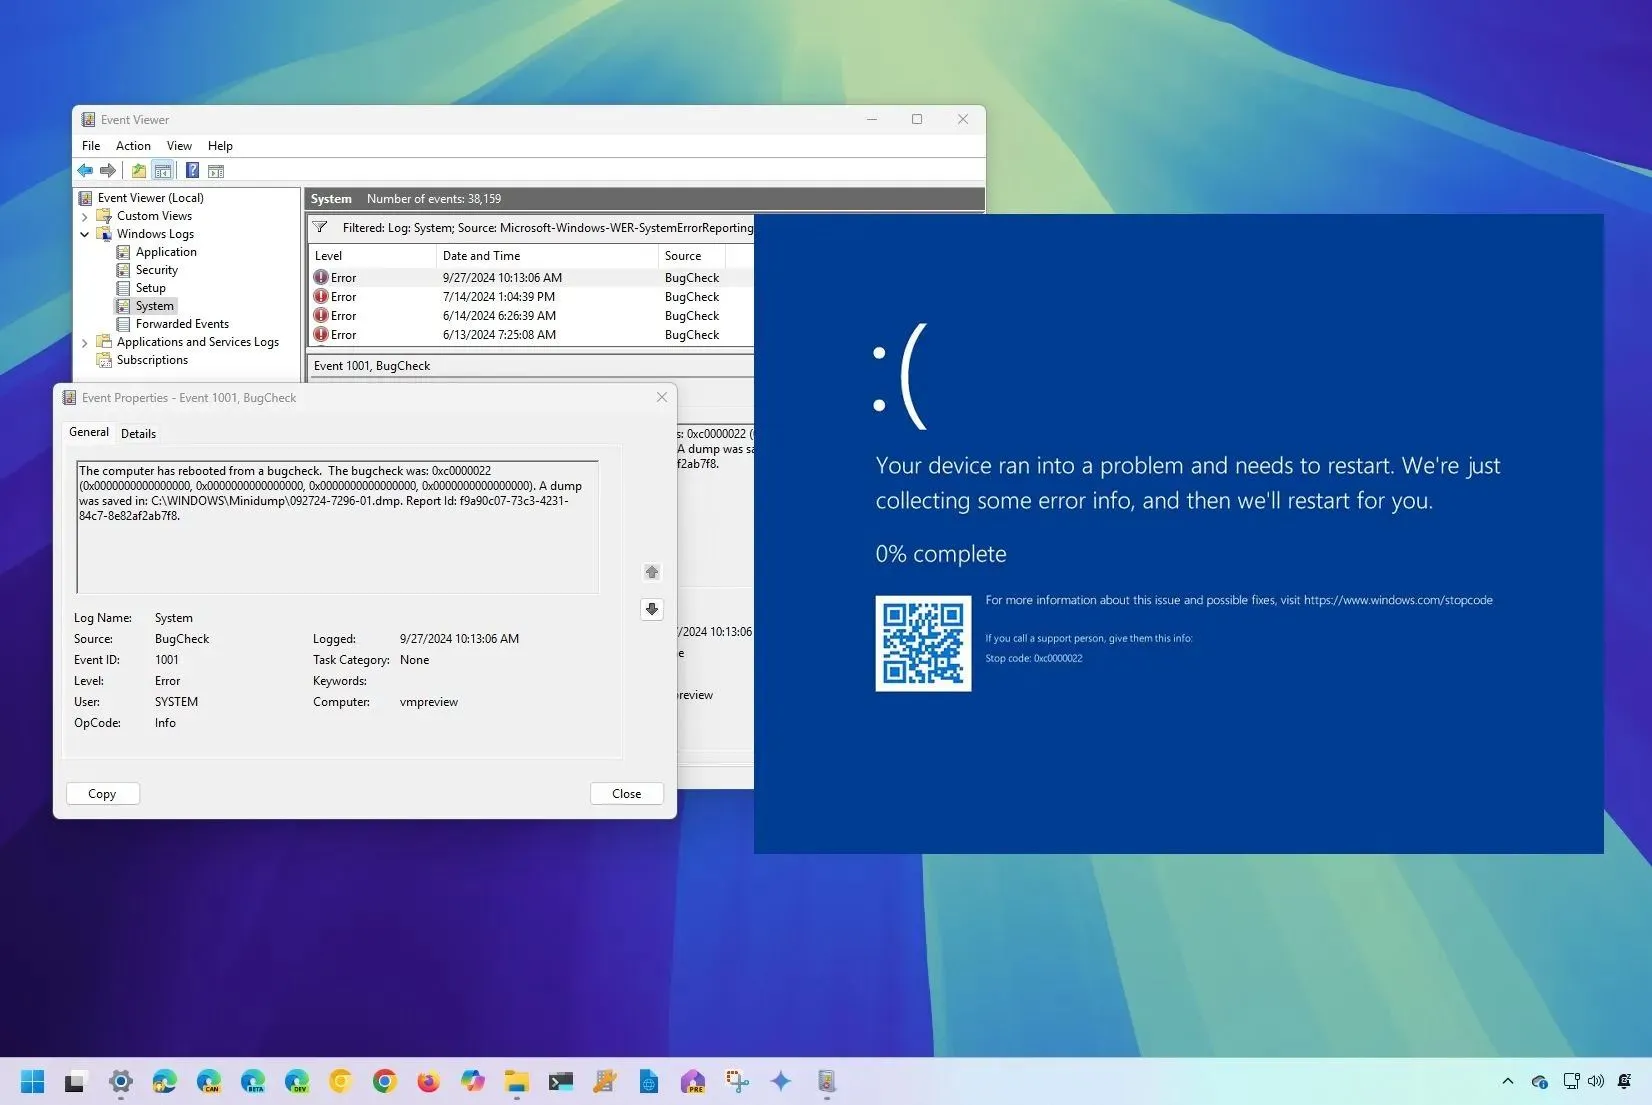Click the Error level icon on 9/27/2024 event
Screen dimensions: 1652x1105
pos(321,277)
